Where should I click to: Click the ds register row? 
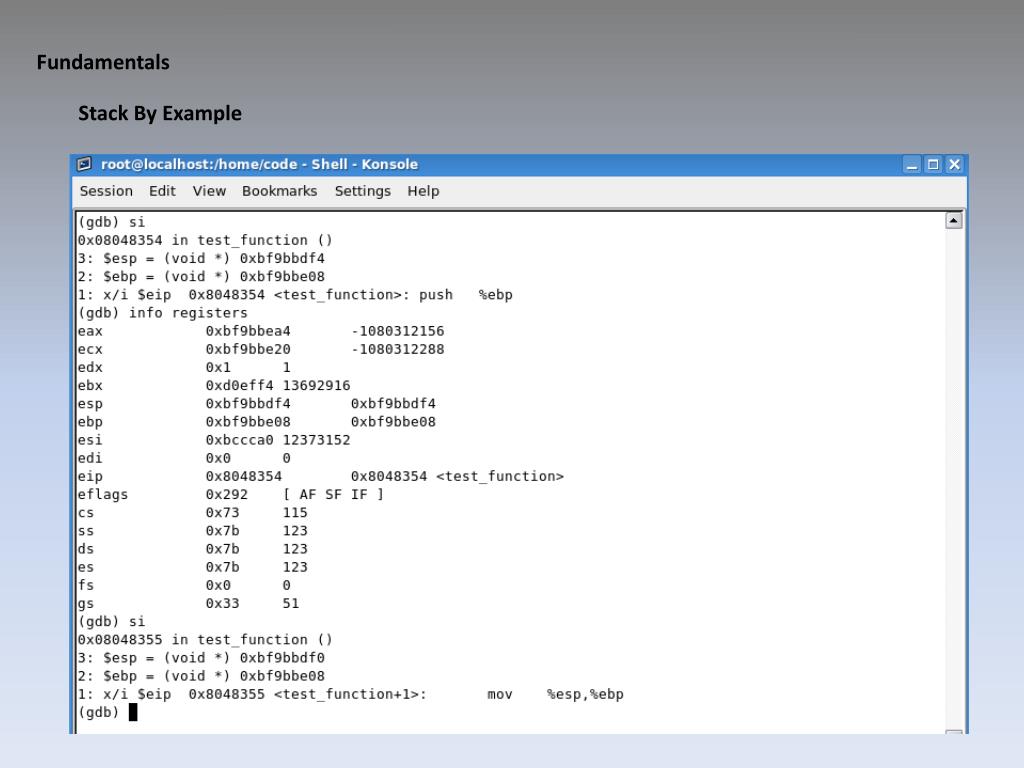pyautogui.click(x=193, y=549)
